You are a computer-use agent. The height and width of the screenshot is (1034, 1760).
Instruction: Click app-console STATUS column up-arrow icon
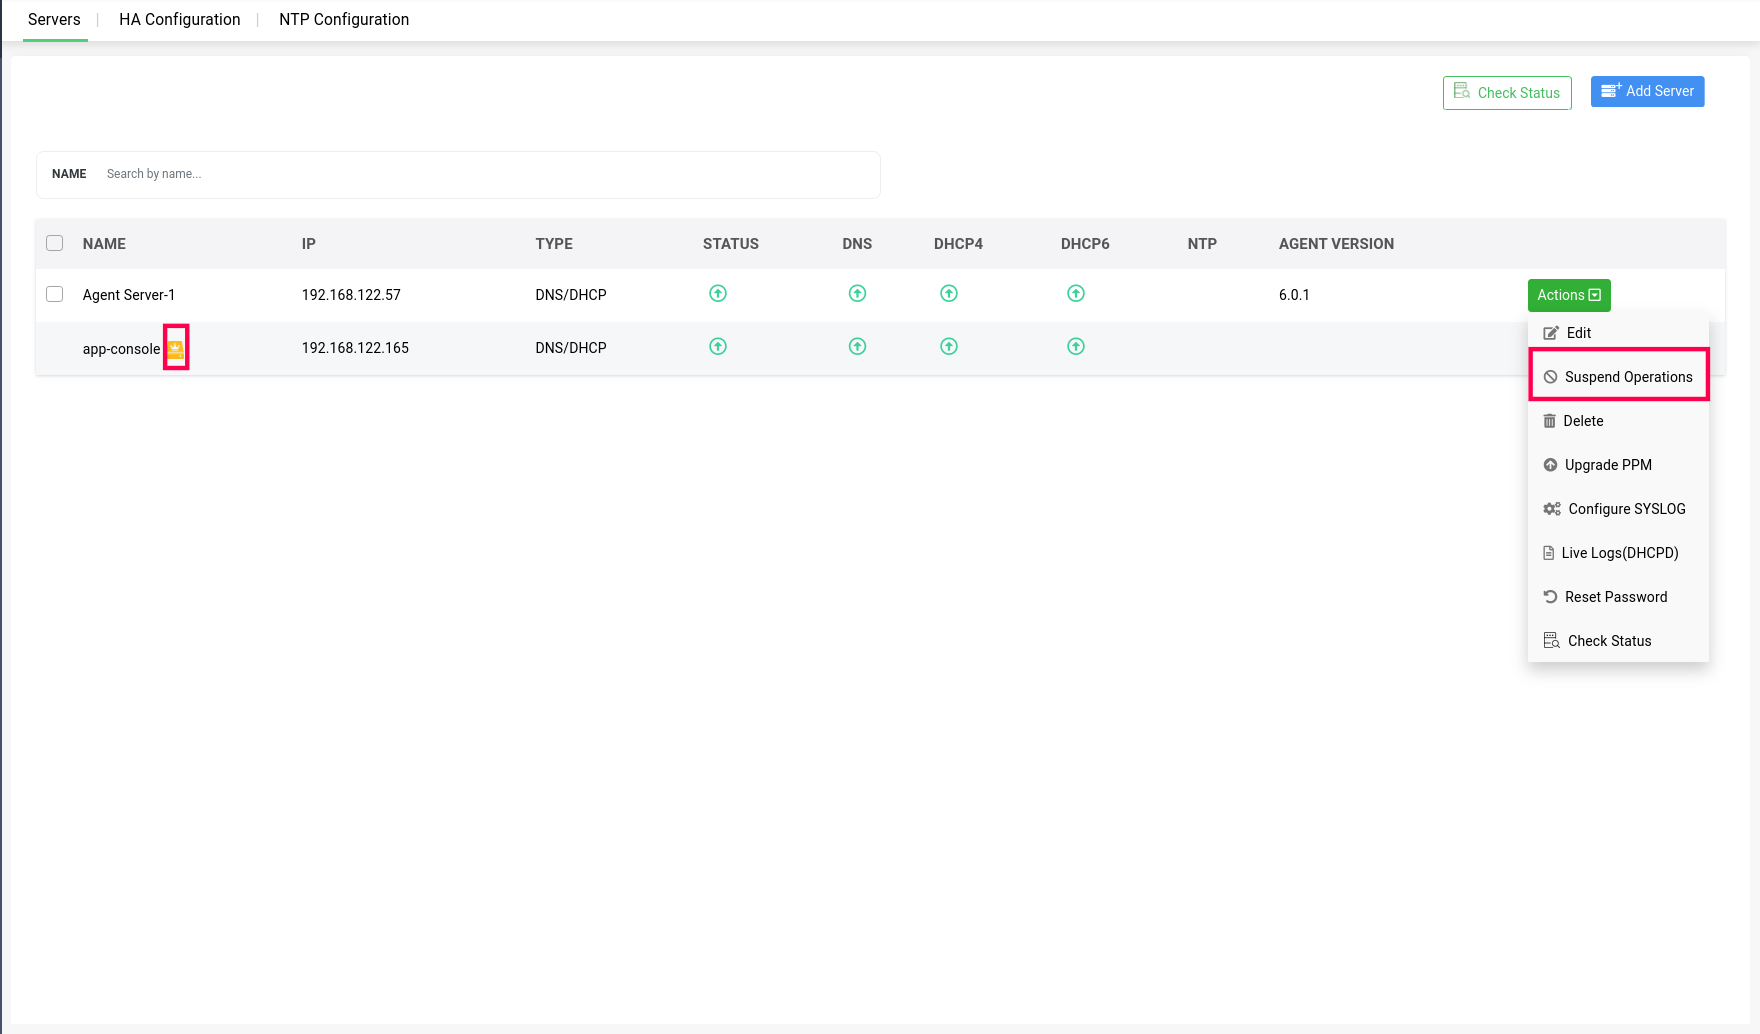718,347
